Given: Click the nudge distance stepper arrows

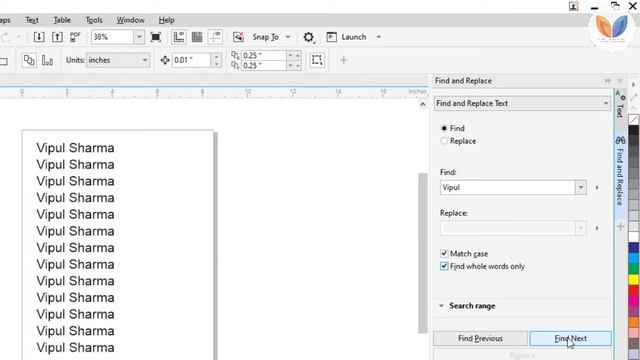Looking at the screenshot, I should click(216, 60).
